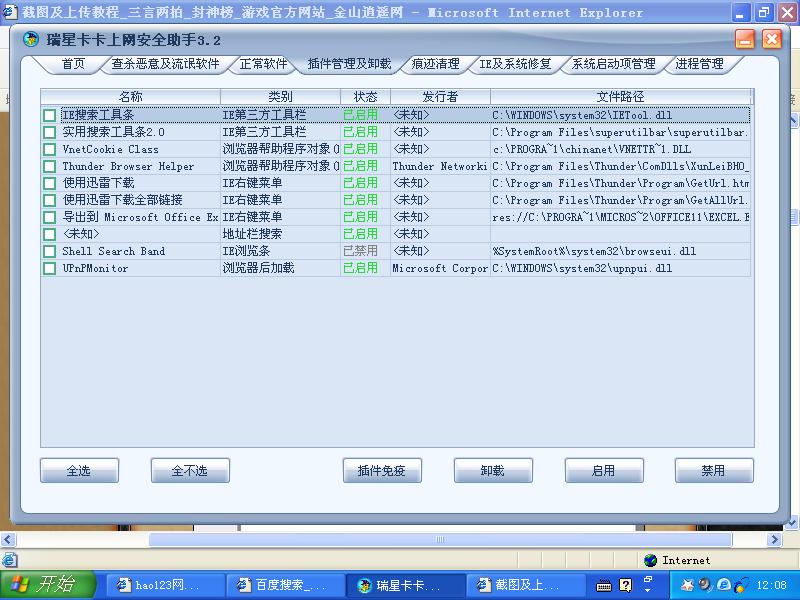Click the 全不选 button
The height and width of the screenshot is (600, 800).
[x=190, y=470]
